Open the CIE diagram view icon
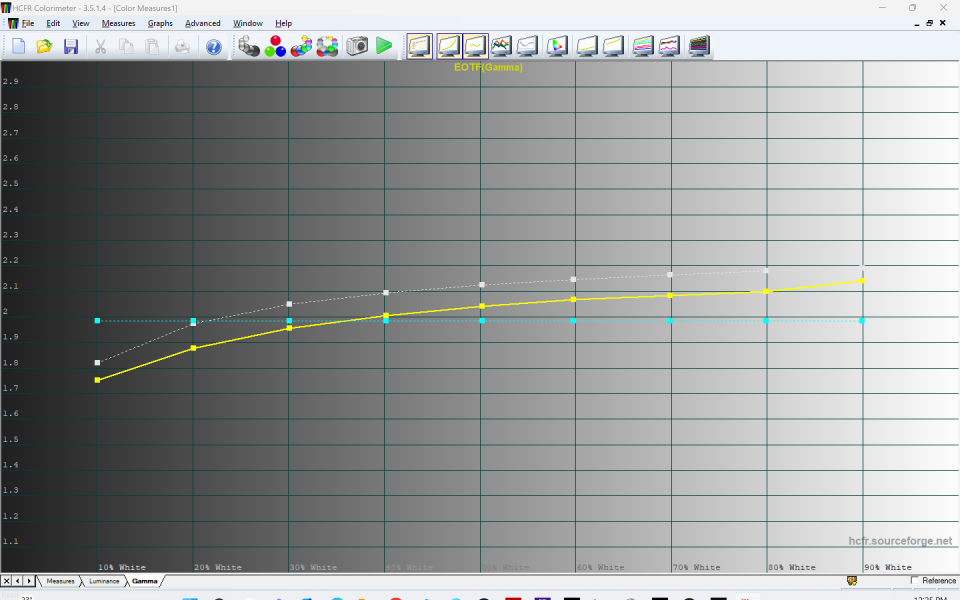This screenshot has width=960, height=600. click(x=557, y=46)
